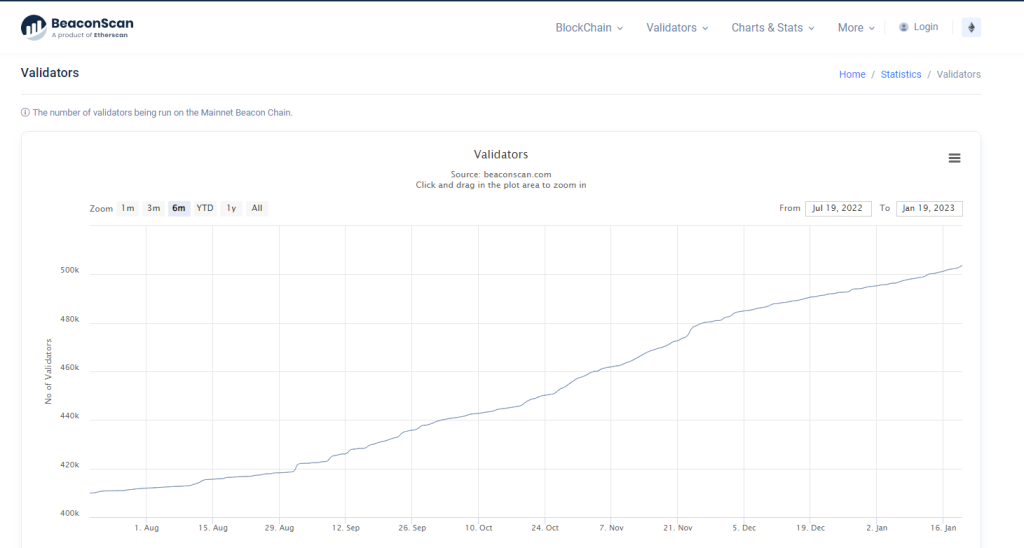Set chart zoom to 1m
This screenshot has height=548, width=1024.
point(127,208)
